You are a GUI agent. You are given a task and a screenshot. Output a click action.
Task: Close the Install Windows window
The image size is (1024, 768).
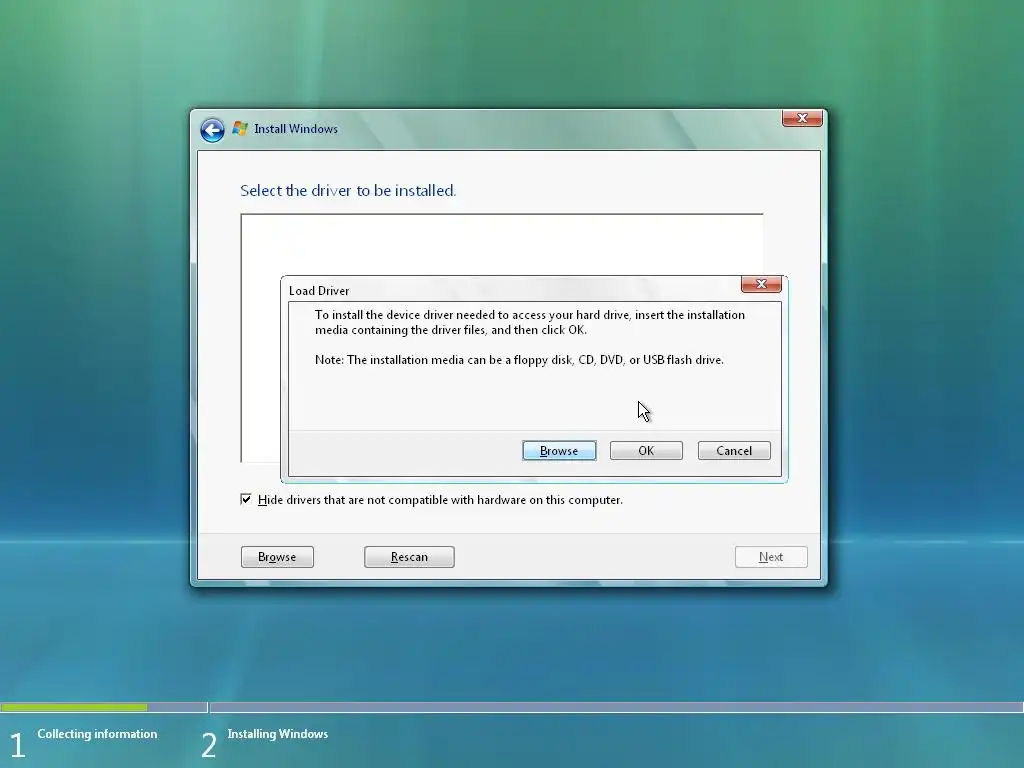coord(802,118)
